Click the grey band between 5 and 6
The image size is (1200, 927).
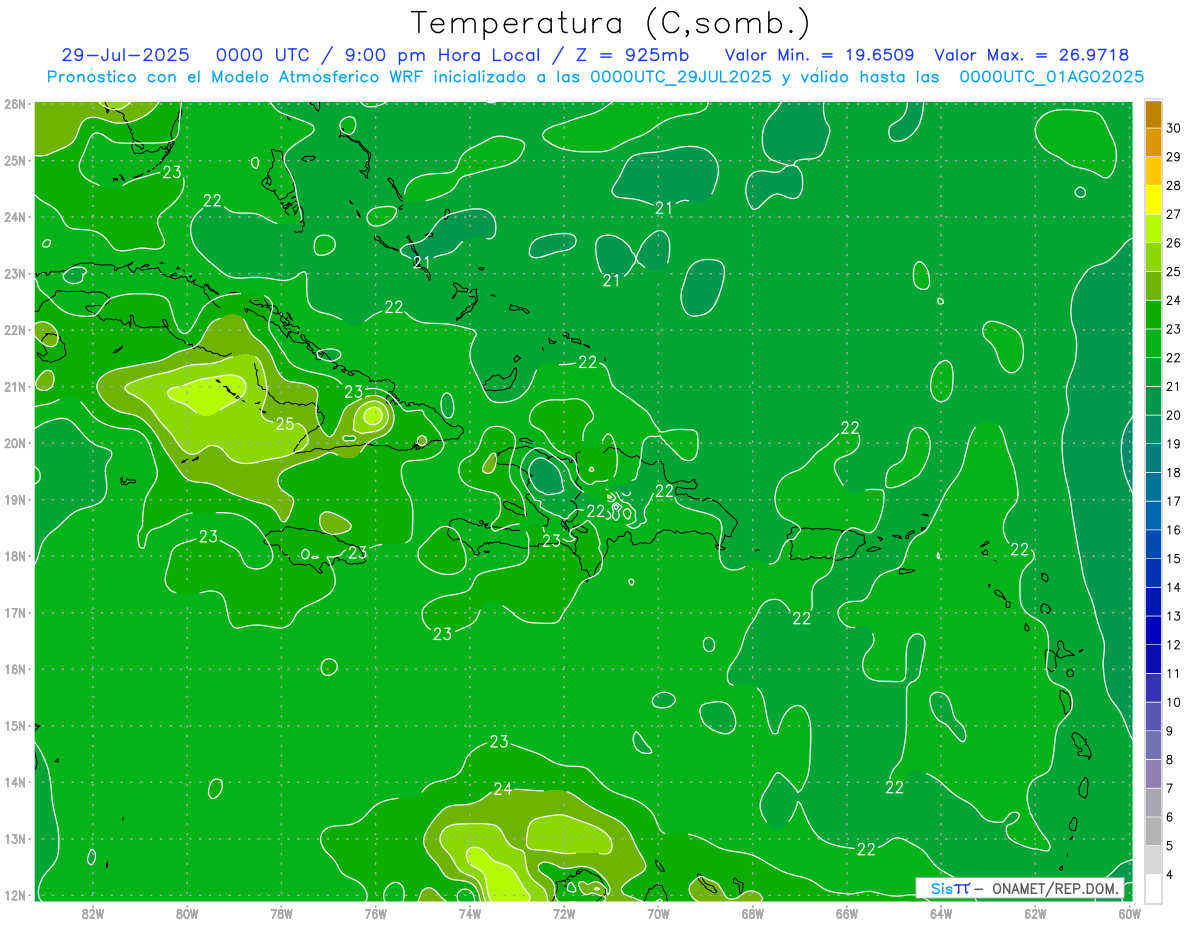tap(1154, 831)
